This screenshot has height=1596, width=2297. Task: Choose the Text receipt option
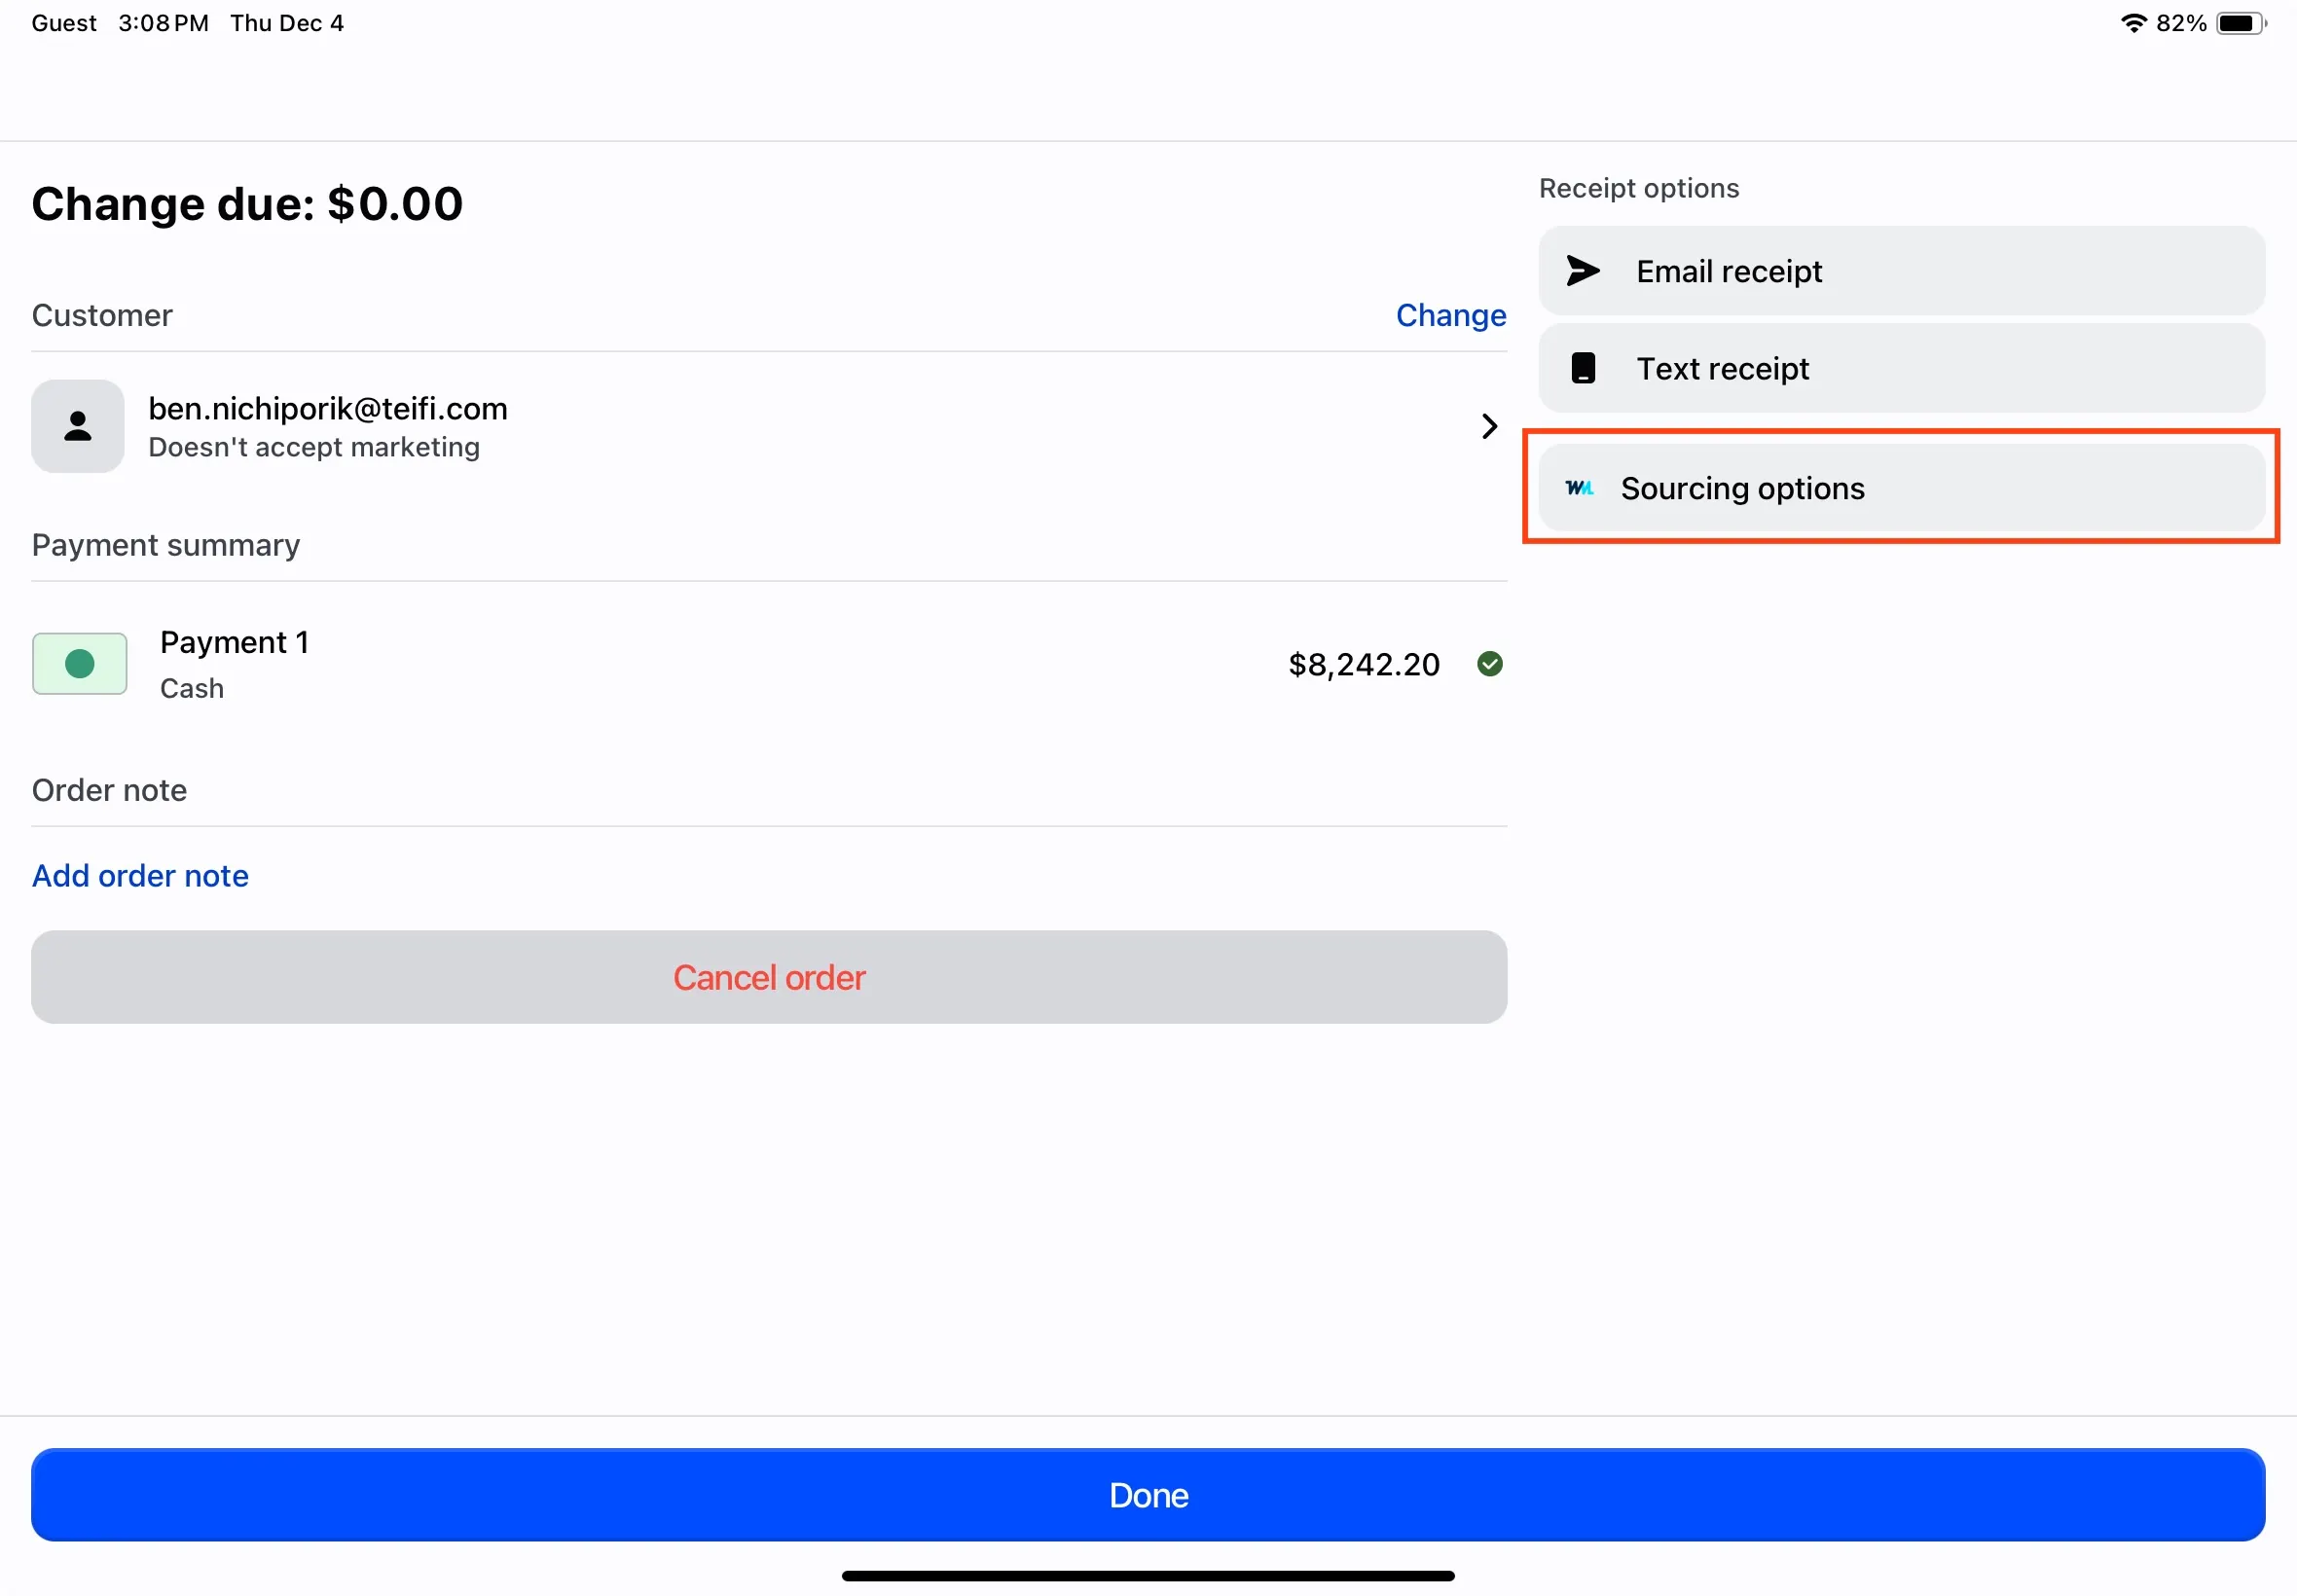[x=1900, y=368]
